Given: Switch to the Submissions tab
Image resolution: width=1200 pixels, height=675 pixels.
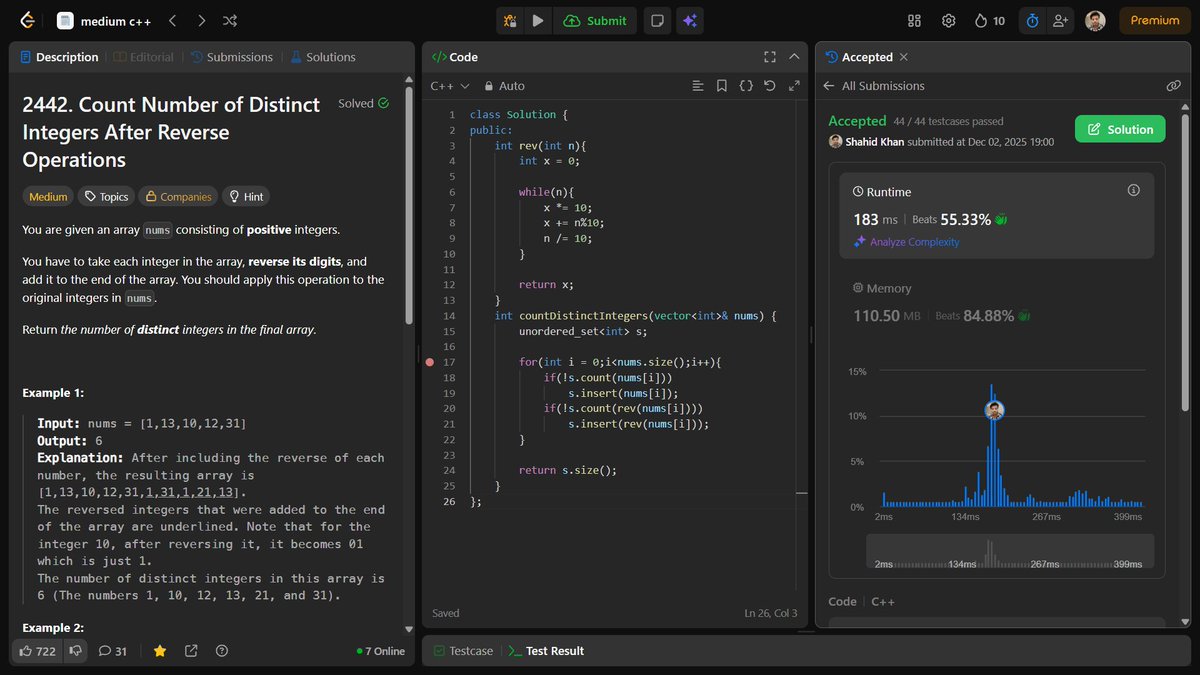Looking at the screenshot, I should tap(232, 57).
